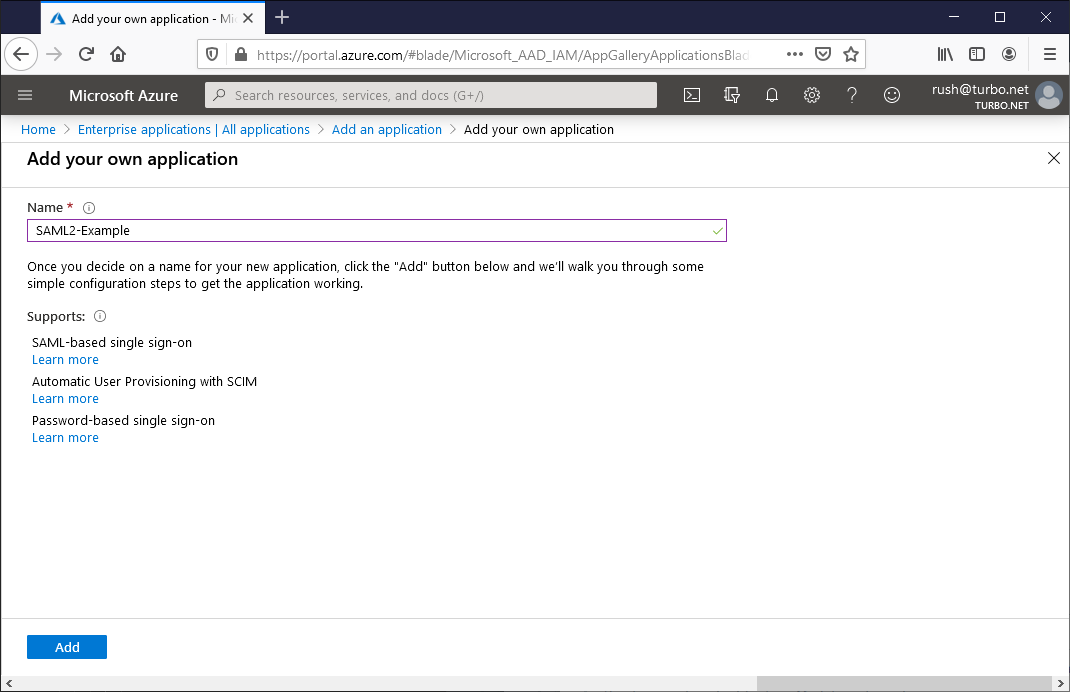Open a new browser tab
The width and height of the screenshot is (1070, 692).
(282, 17)
